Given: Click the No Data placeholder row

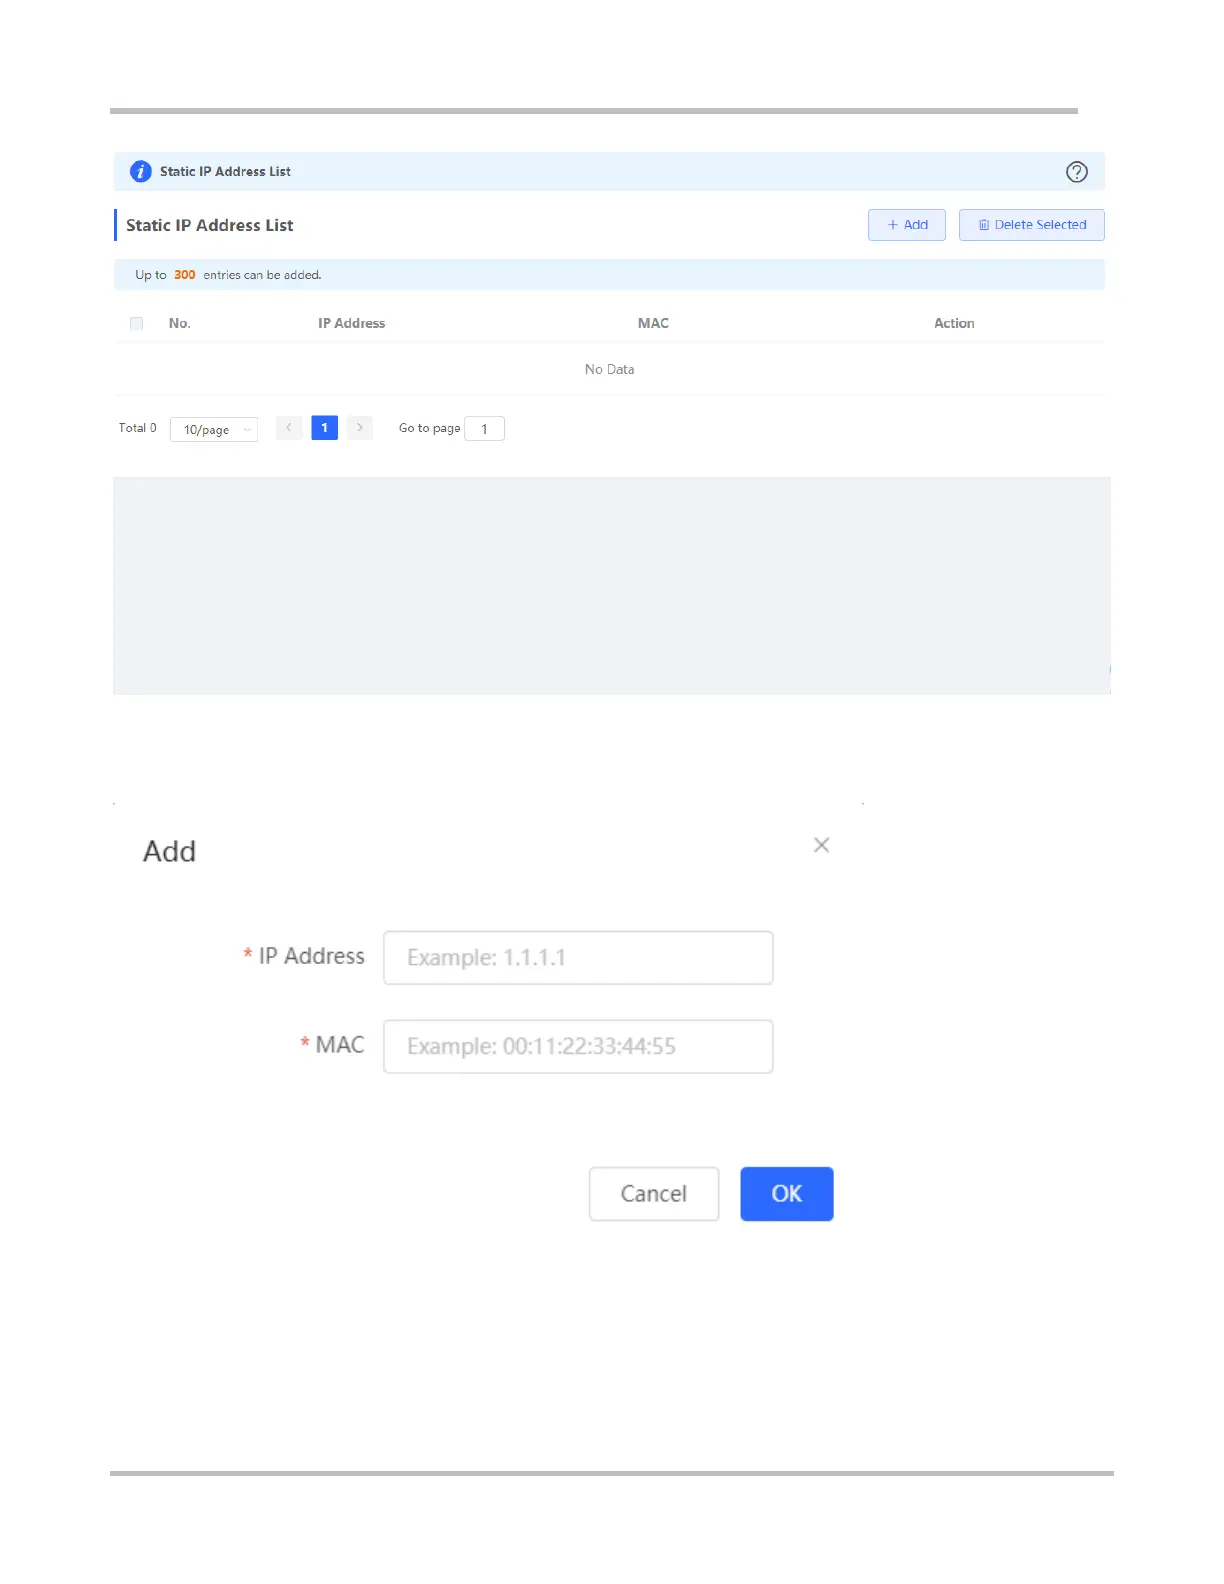Looking at the screenshot, I should [609, 370].
